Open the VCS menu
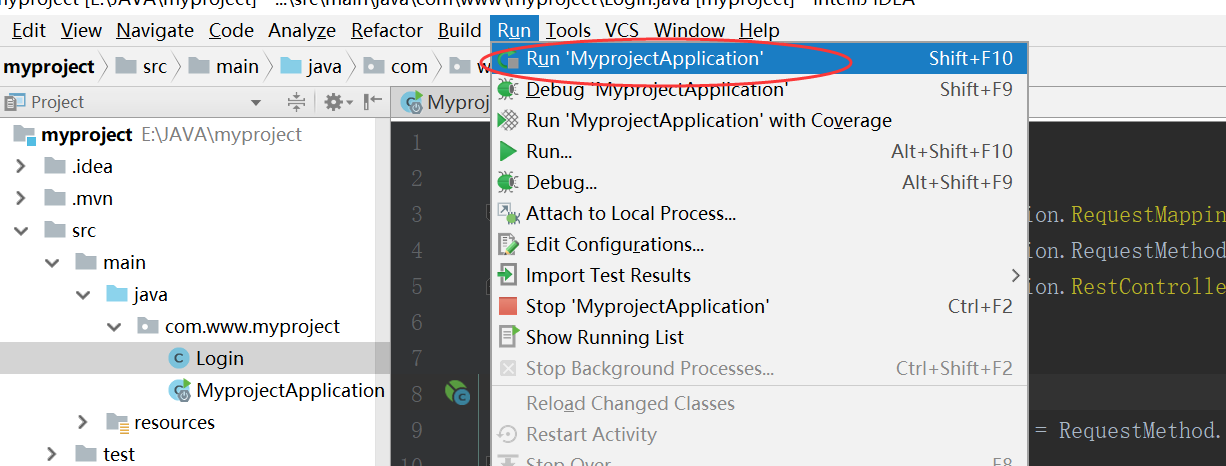Image resolution: width=1226 pixels, height=466 pixels. pyautogui.click(x=622, y=30)
